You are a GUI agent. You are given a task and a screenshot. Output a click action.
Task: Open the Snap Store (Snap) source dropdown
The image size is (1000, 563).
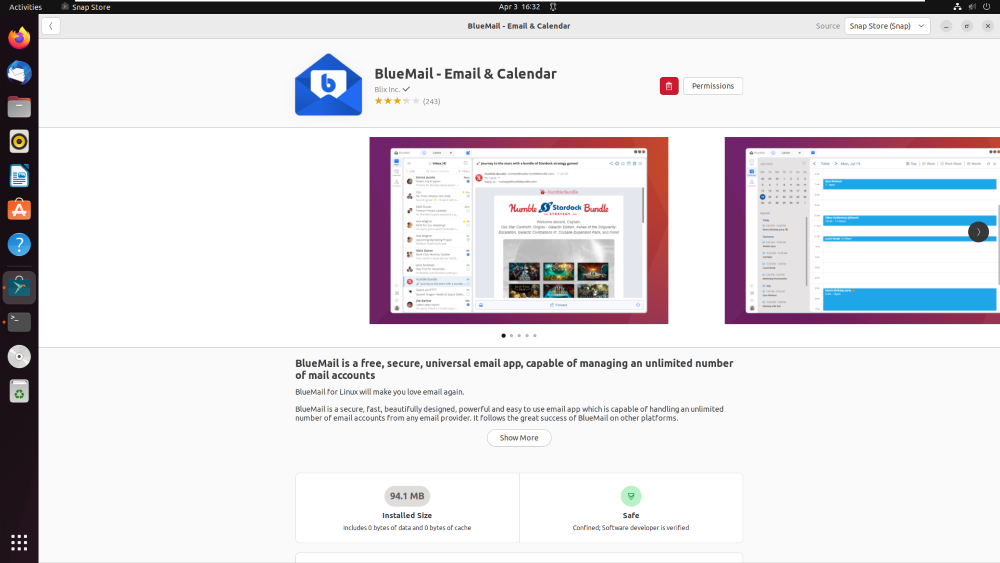pos(887,26)
